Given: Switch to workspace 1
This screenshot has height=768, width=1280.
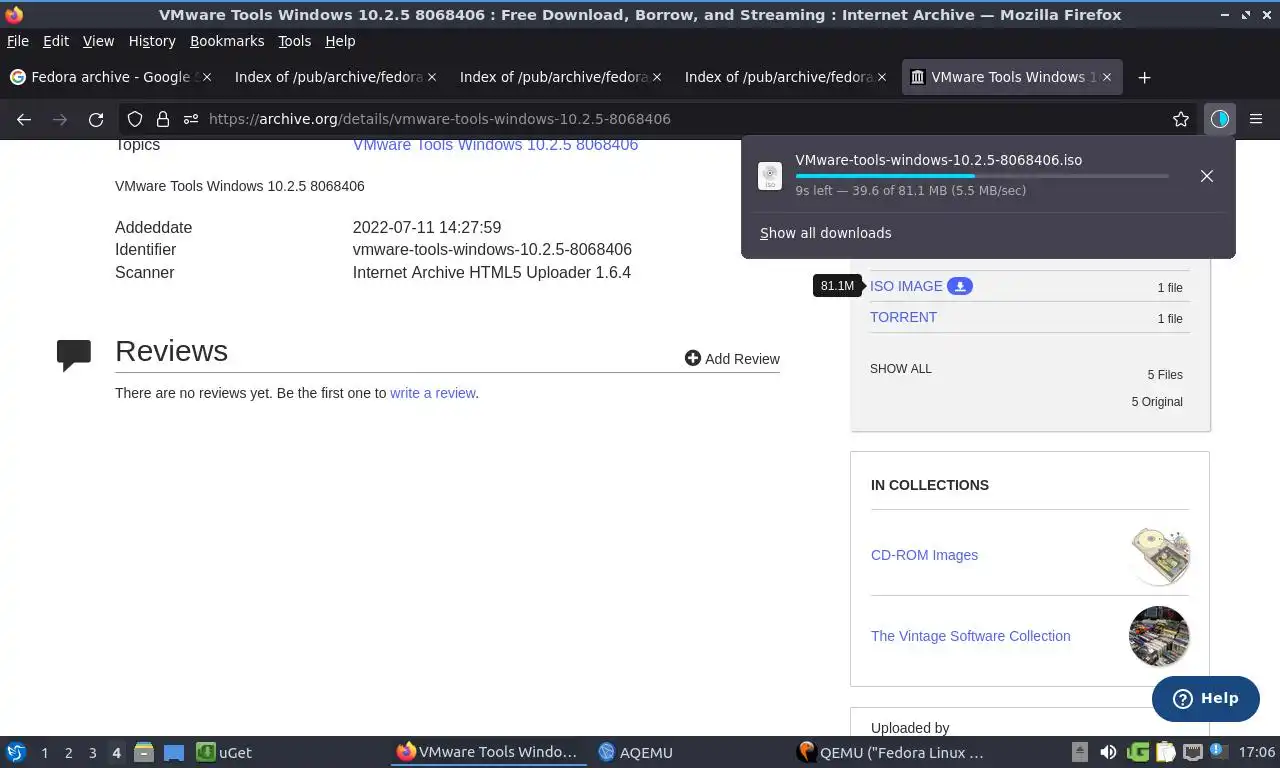Looking at the screenshot, I should pyautogui.click(x=44, y=752).
